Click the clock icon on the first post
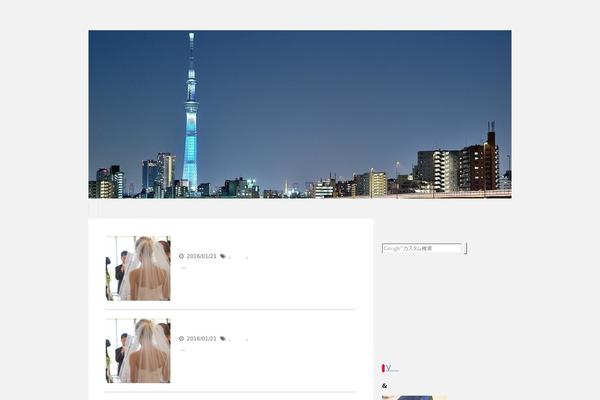 click(x=181, y=256)
